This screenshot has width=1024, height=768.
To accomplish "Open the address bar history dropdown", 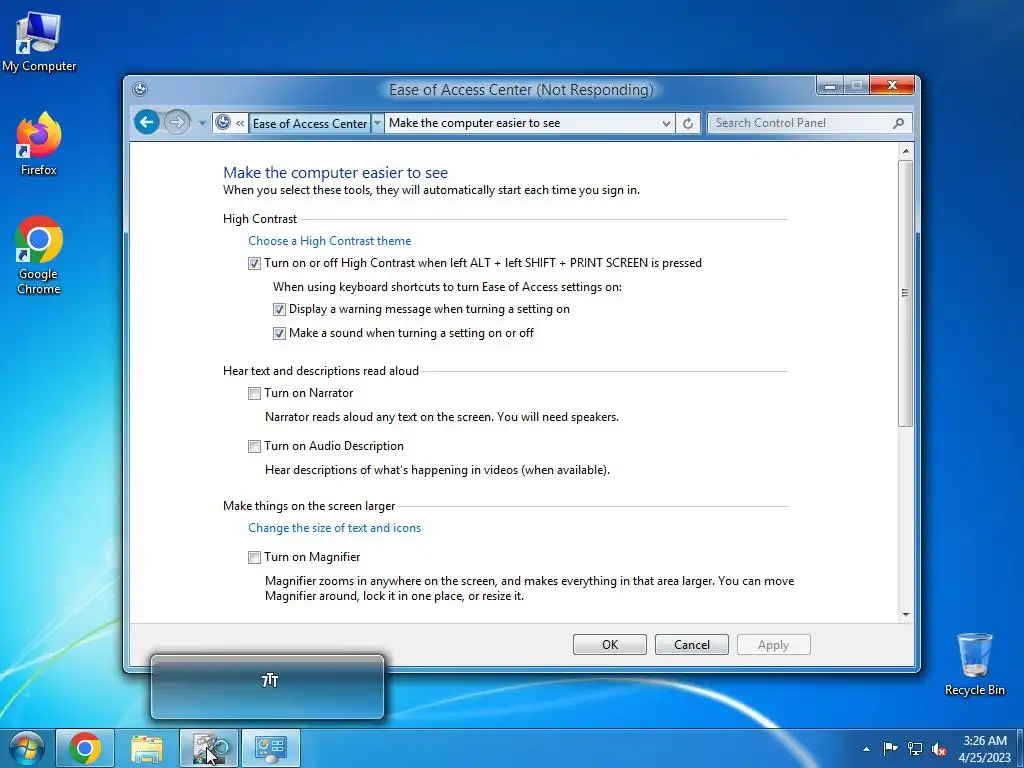I will coord(665,123).
